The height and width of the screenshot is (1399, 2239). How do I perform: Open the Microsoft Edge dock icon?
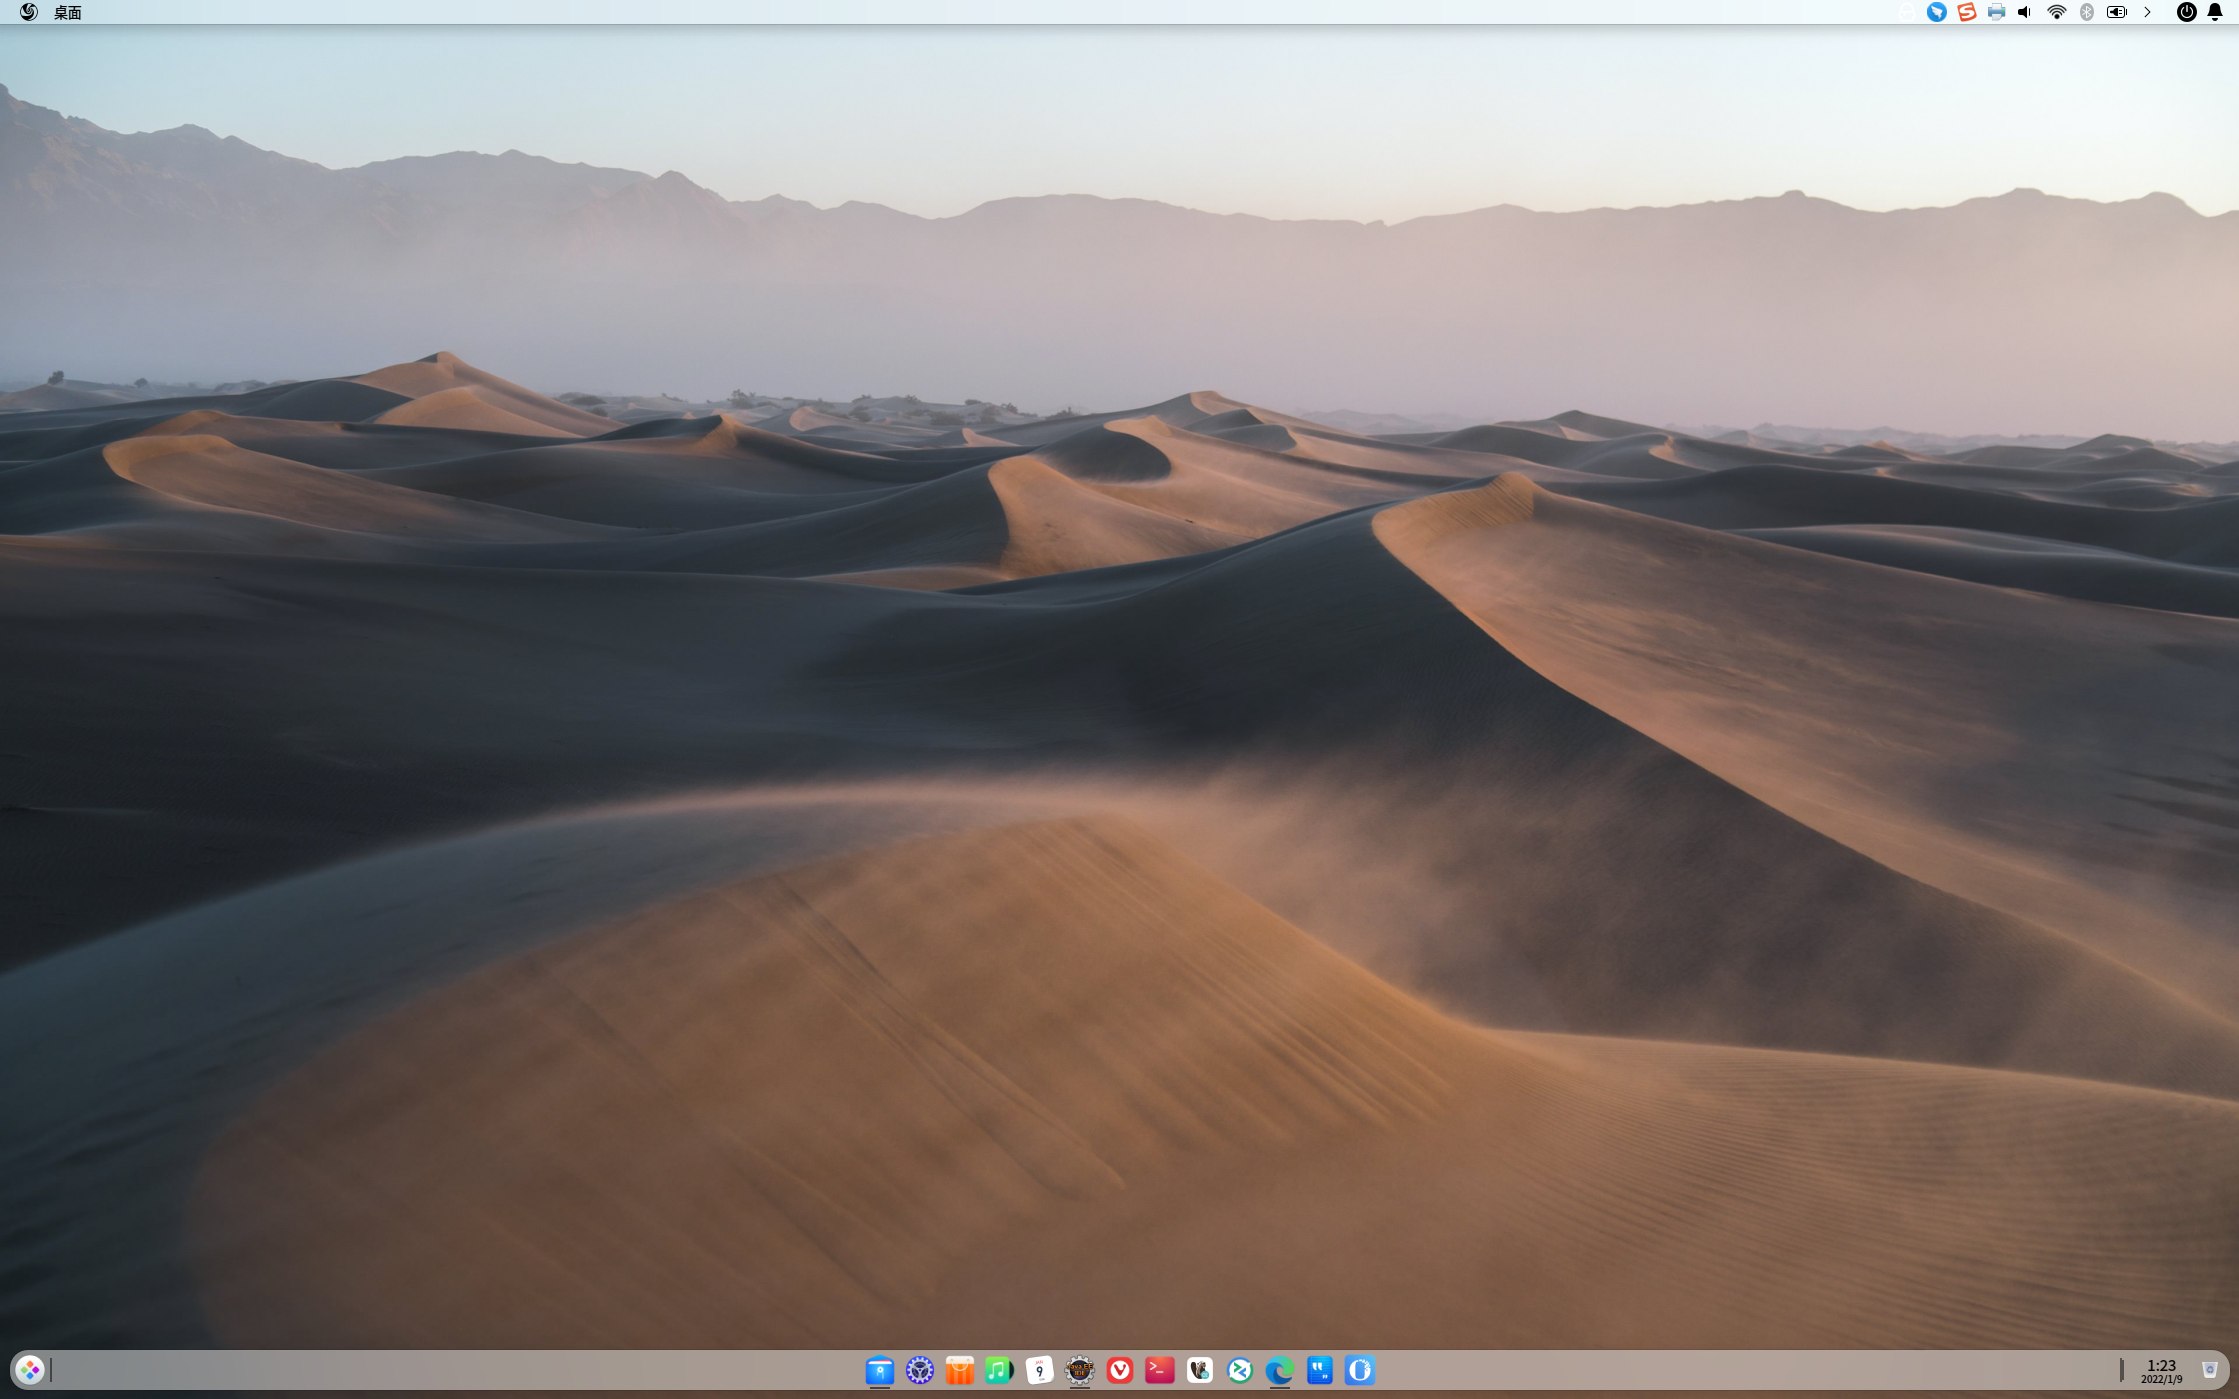pos(1279,1370)
